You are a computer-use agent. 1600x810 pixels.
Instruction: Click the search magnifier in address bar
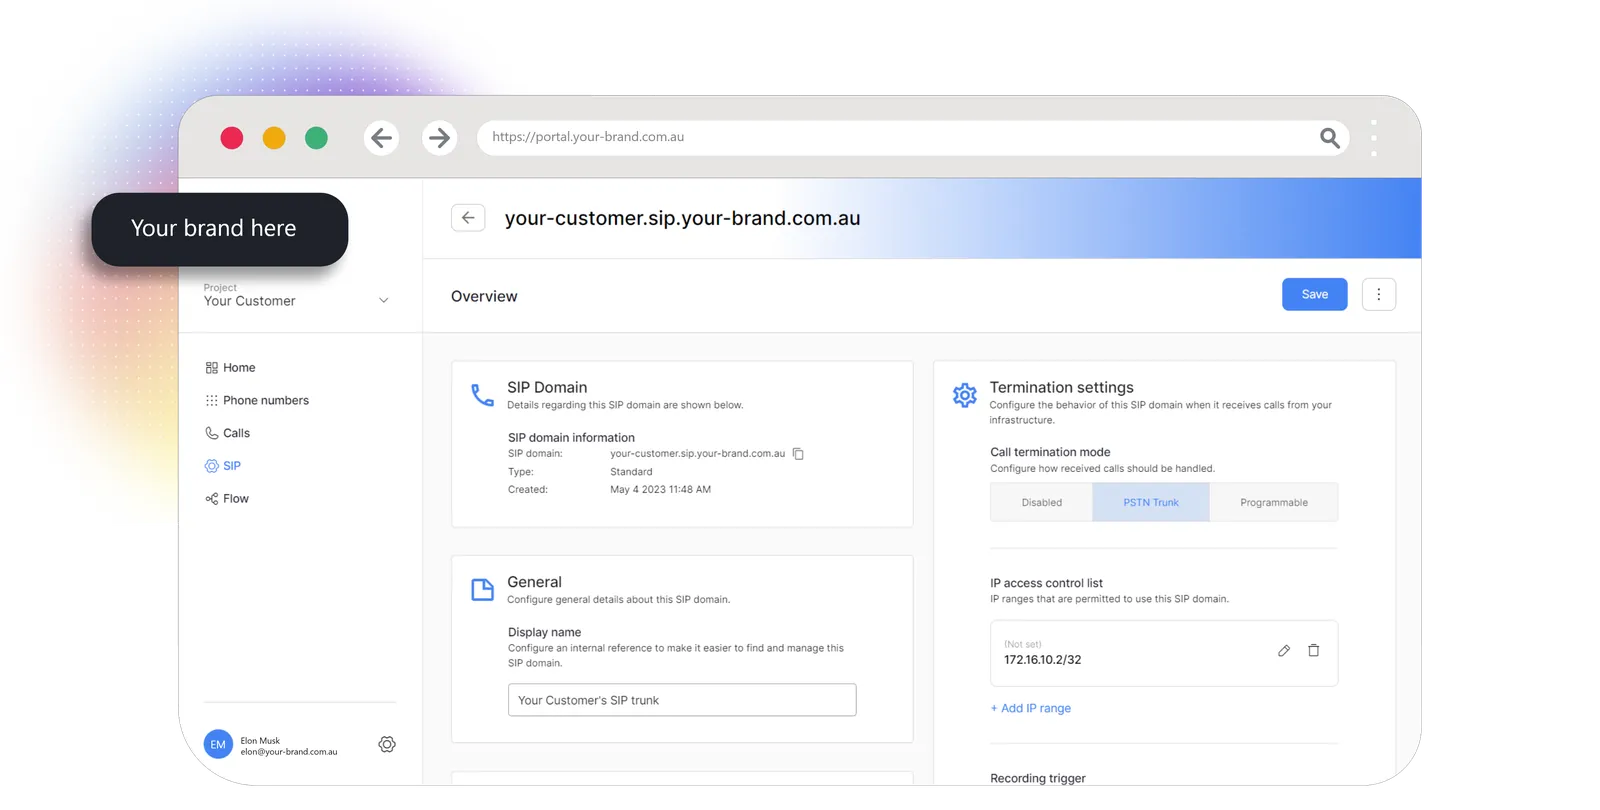pos(1329,138)
